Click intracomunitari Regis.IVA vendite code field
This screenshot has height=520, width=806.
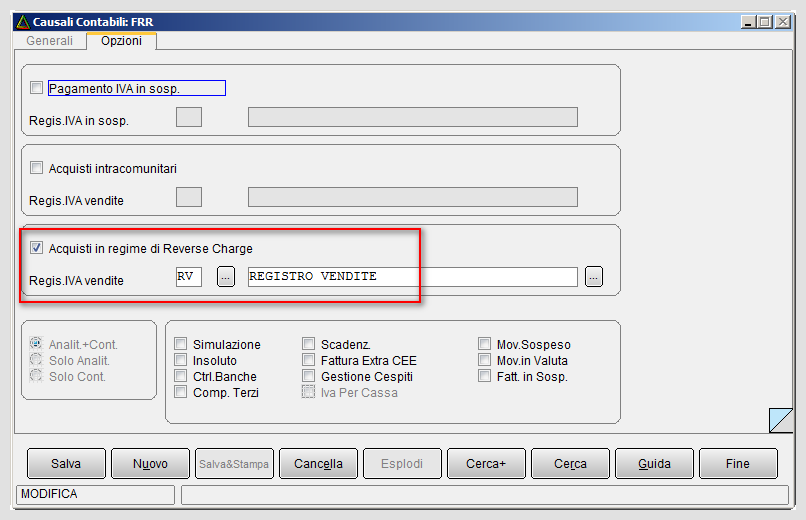pos(189,197)
